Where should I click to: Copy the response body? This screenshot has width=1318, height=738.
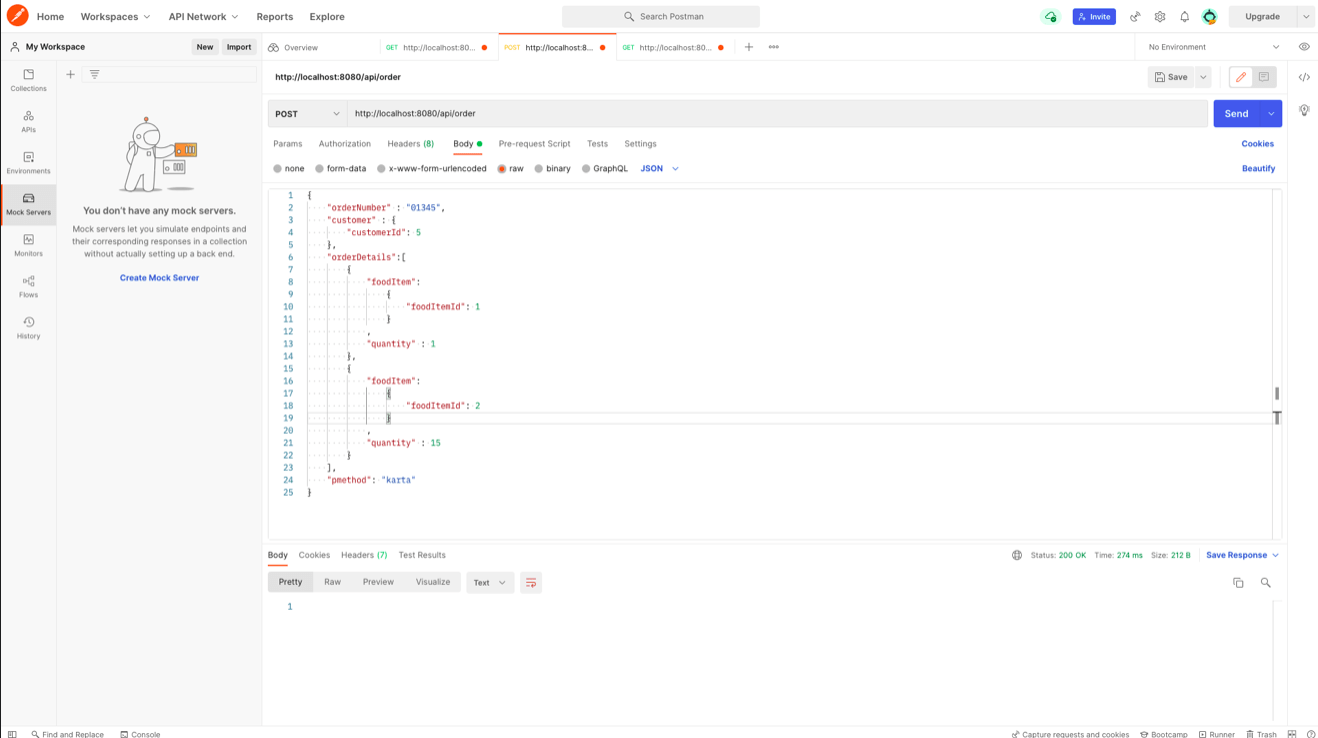point(1238,581)
